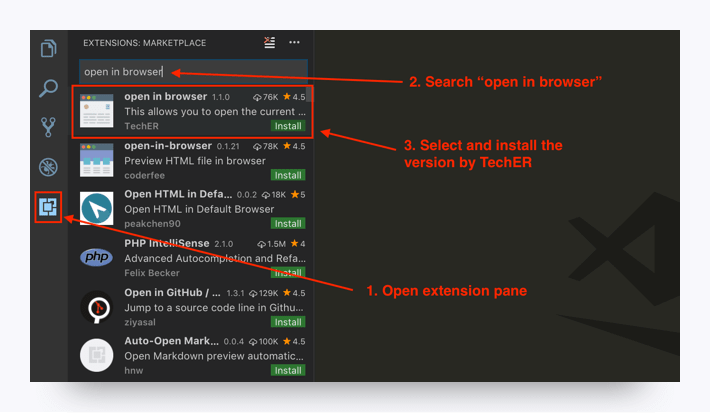Select the 'open-in-browser' extension title

click(168, 146)
